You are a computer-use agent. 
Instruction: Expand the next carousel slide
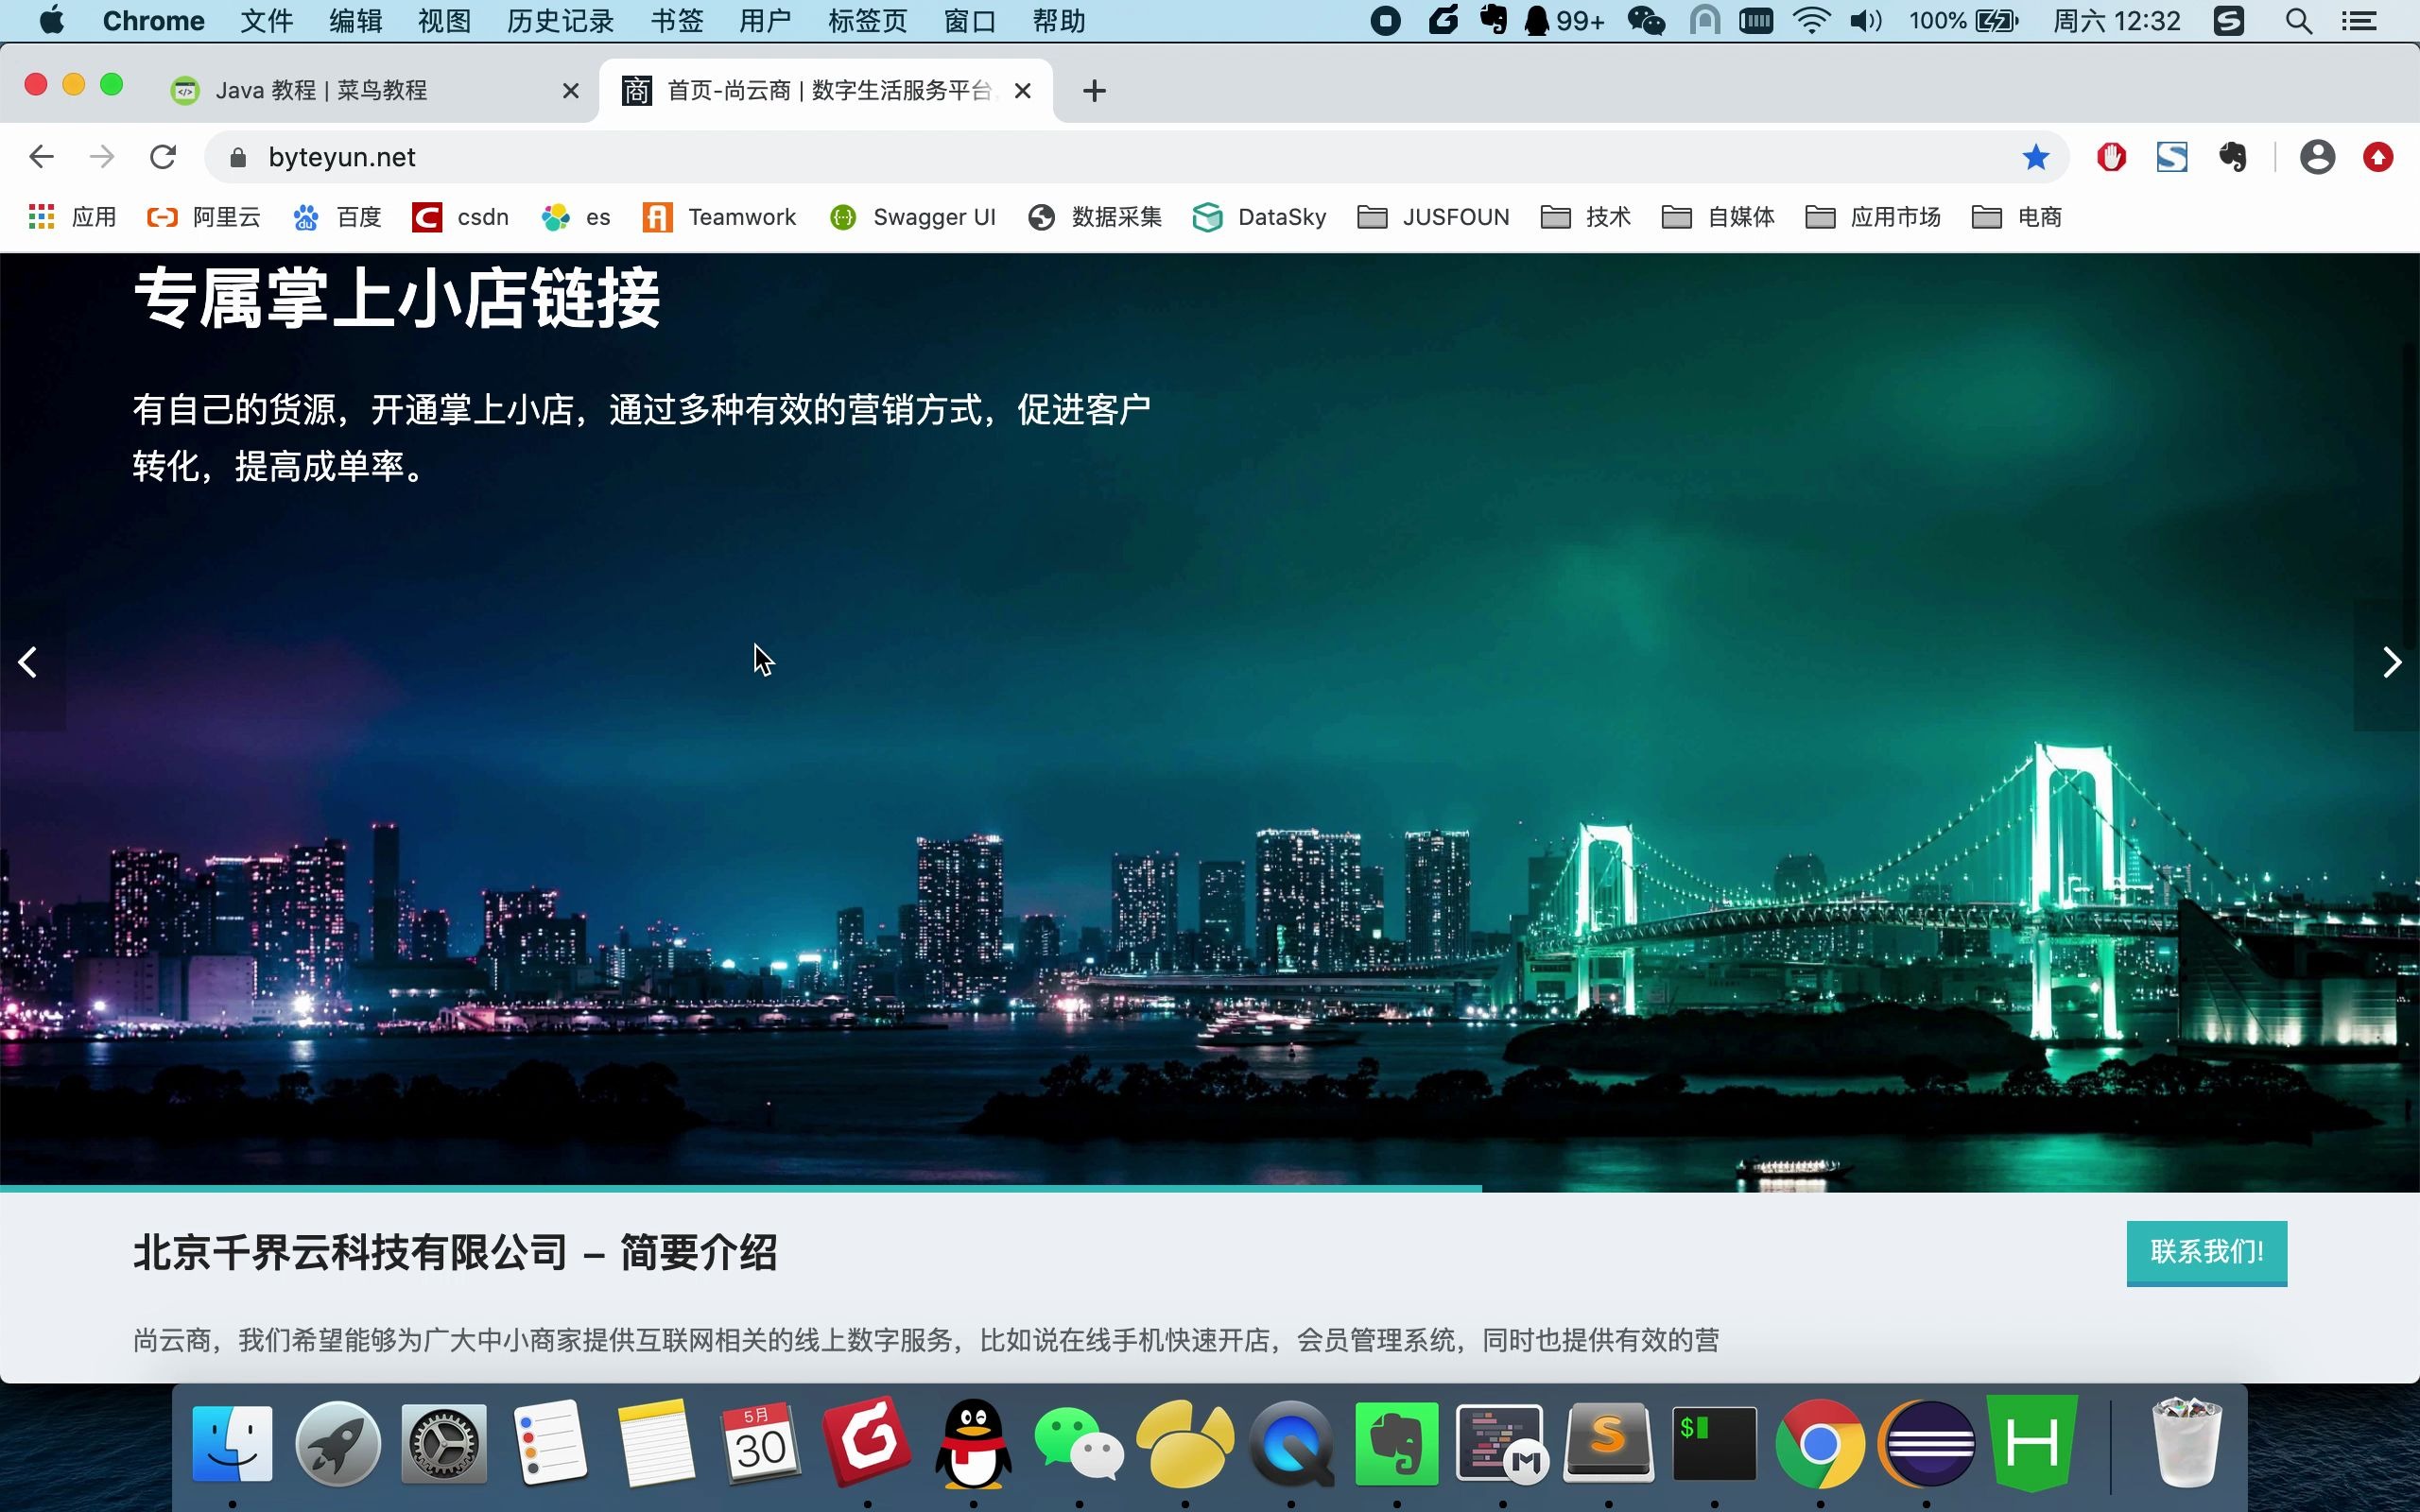click(x=2391, y=661)
